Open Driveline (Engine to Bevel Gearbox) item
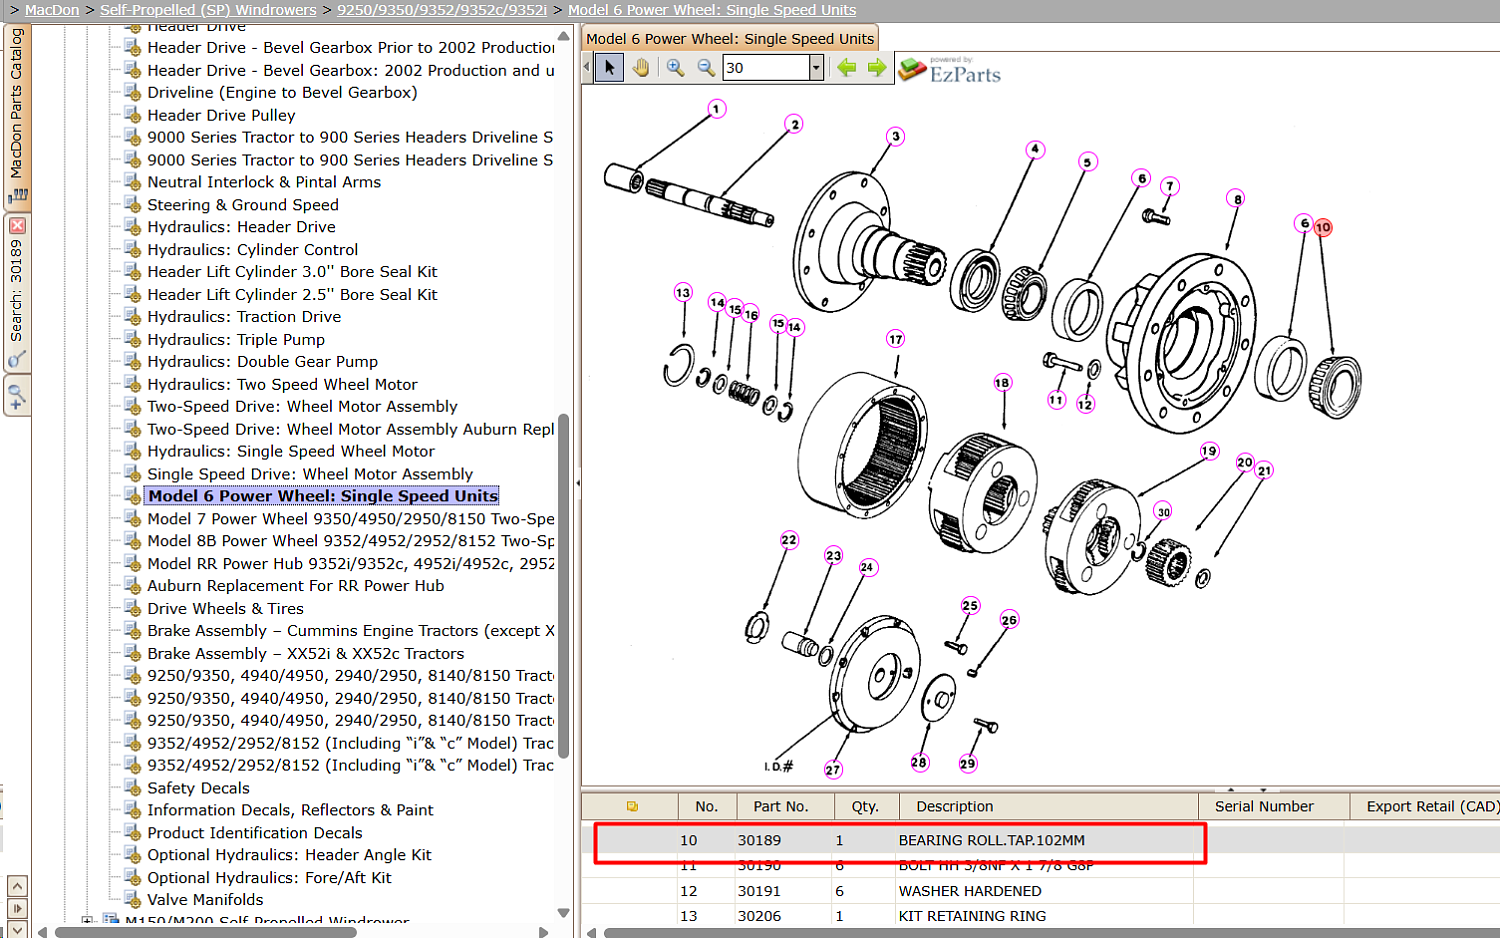Screen dimensions: 1500x938 click(282, 92)
